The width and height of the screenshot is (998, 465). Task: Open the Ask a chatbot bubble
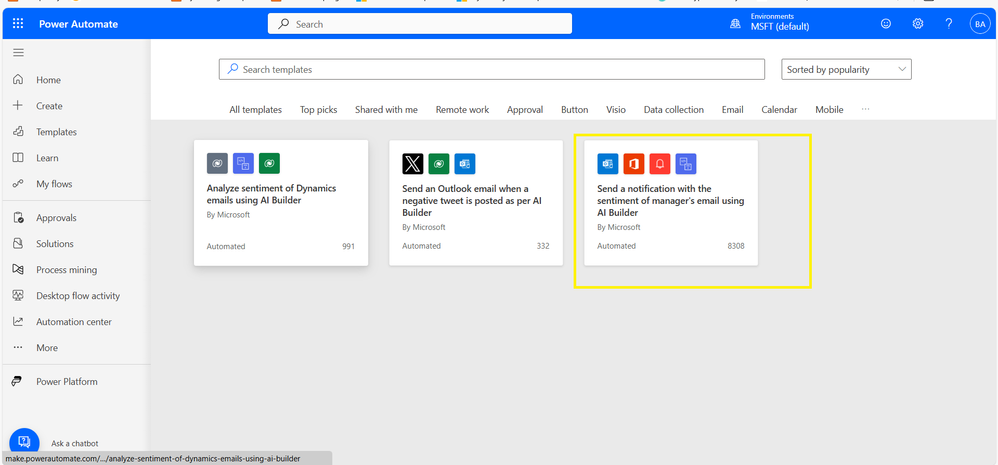(x=24, y=442)
